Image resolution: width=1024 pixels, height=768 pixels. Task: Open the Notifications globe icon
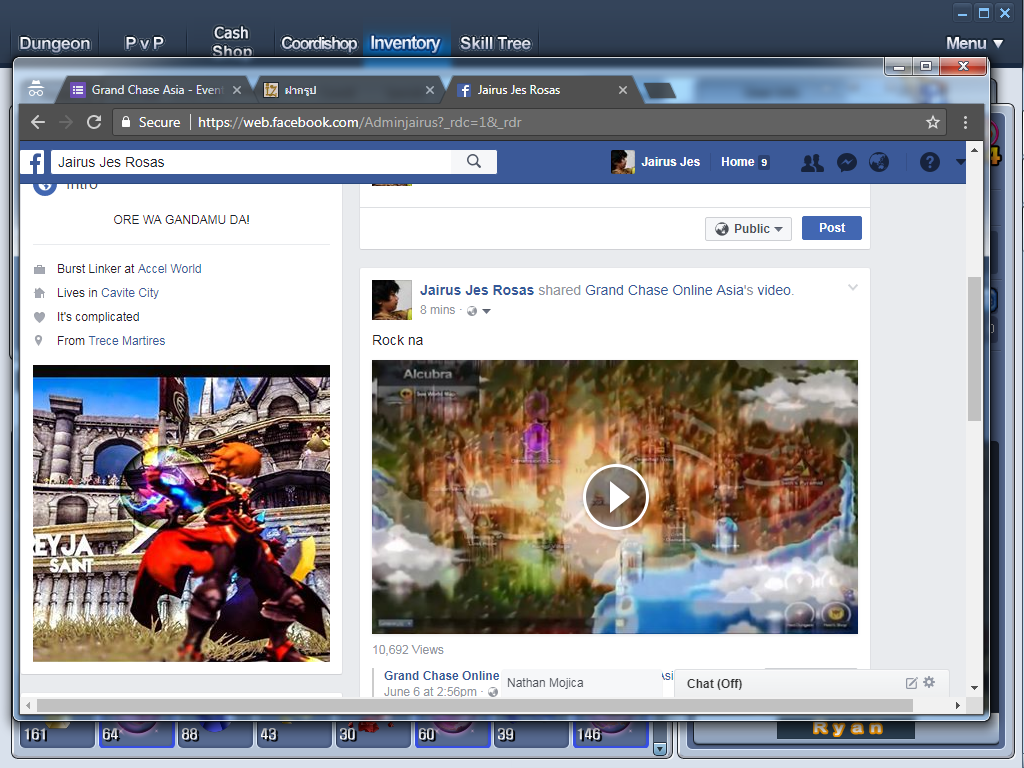(x=879, y=162)
